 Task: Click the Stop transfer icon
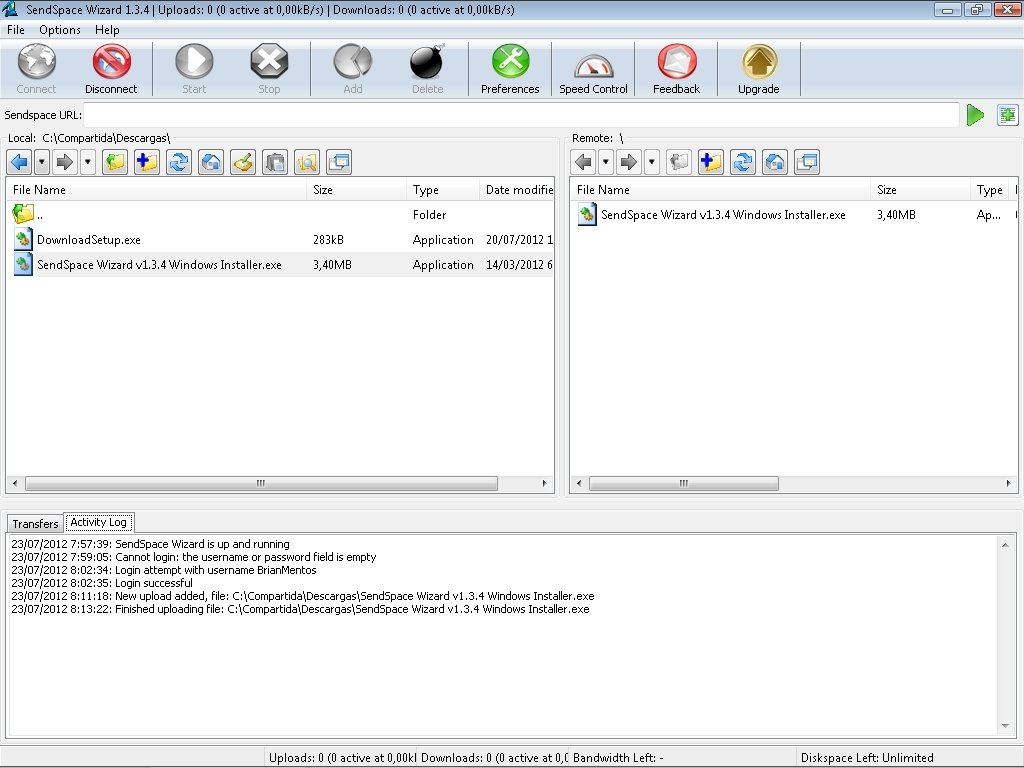click(x=269, y=62)
